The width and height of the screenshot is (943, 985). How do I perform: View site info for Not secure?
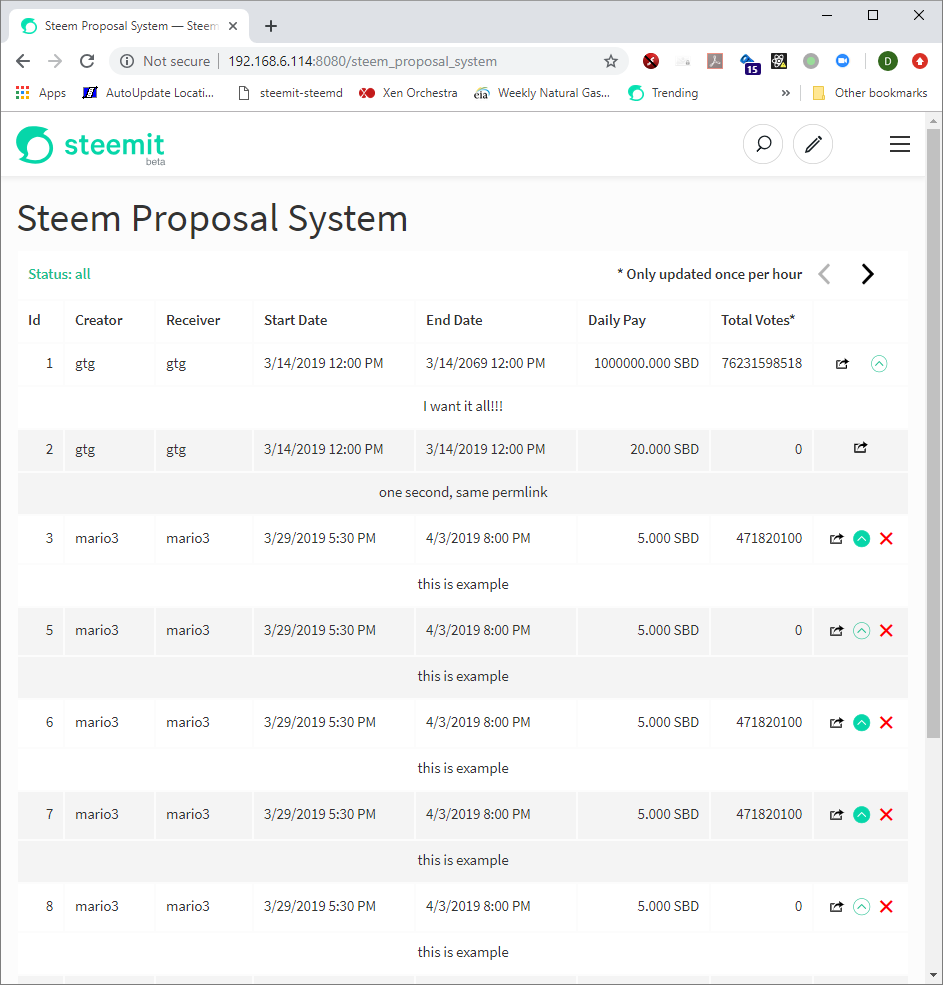(x=165, y=61)
